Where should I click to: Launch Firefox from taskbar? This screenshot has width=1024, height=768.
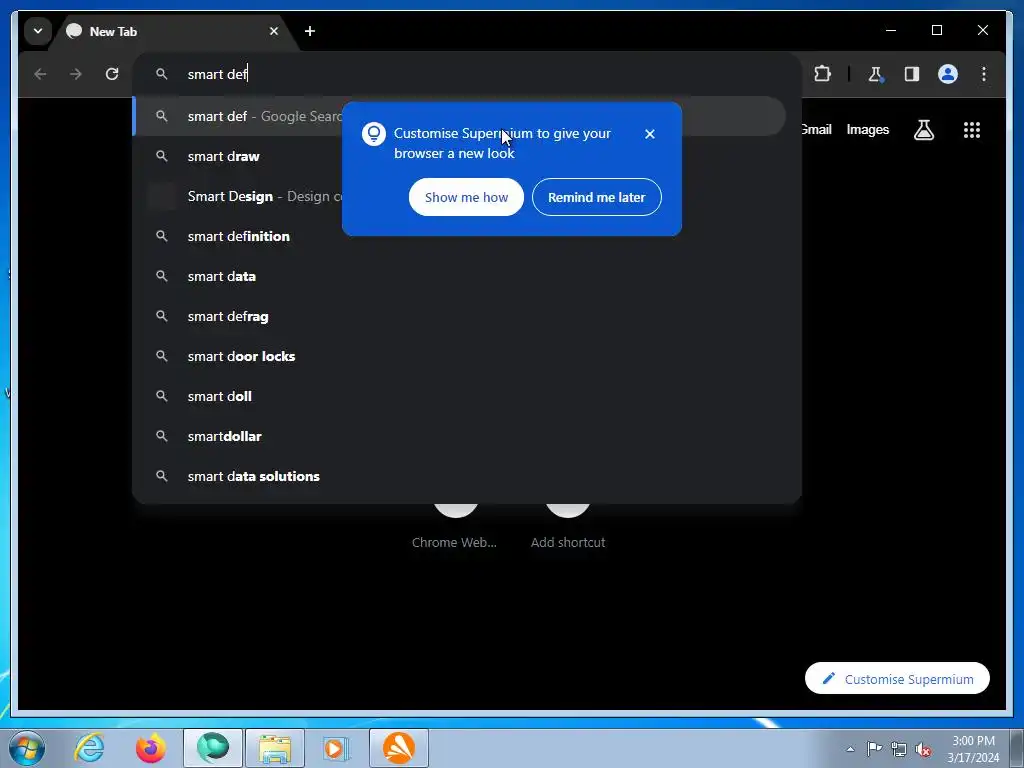151,748
